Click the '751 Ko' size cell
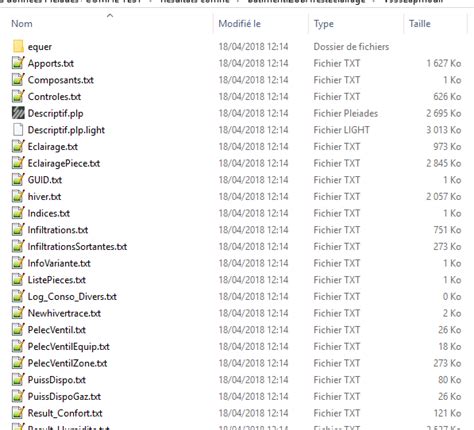The width and height of the screenshot is (474, 430). tap(447, 230)
